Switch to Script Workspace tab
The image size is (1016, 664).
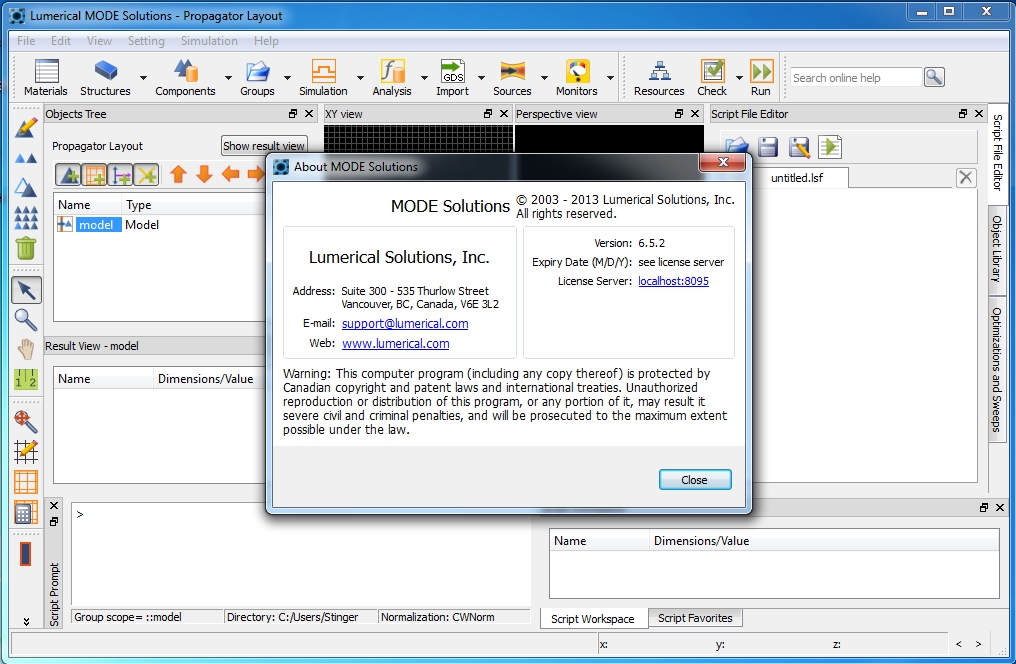[x=593, y=619]
